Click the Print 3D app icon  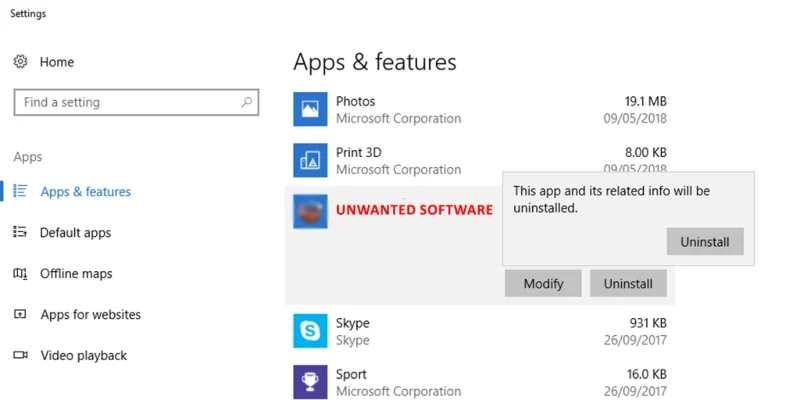(310, 160)
